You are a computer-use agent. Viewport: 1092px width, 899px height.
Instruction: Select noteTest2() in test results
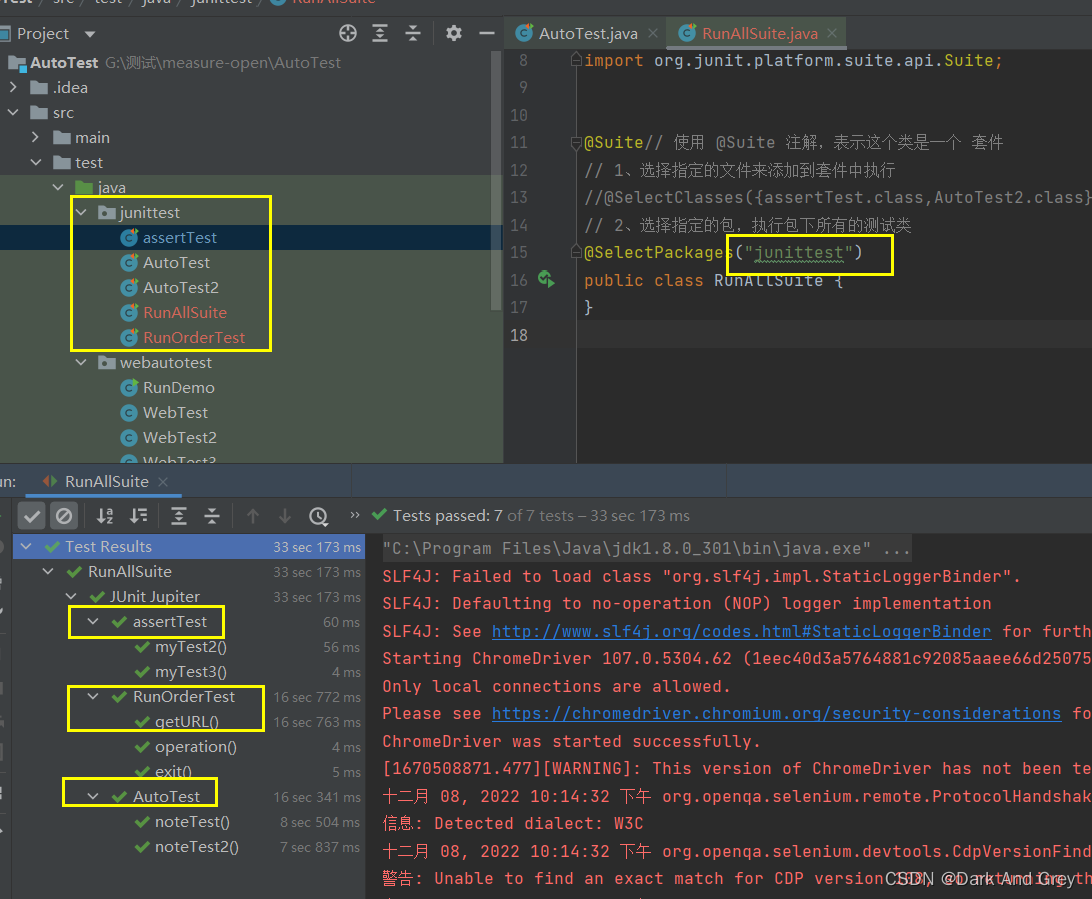click(x=196, y=847)
